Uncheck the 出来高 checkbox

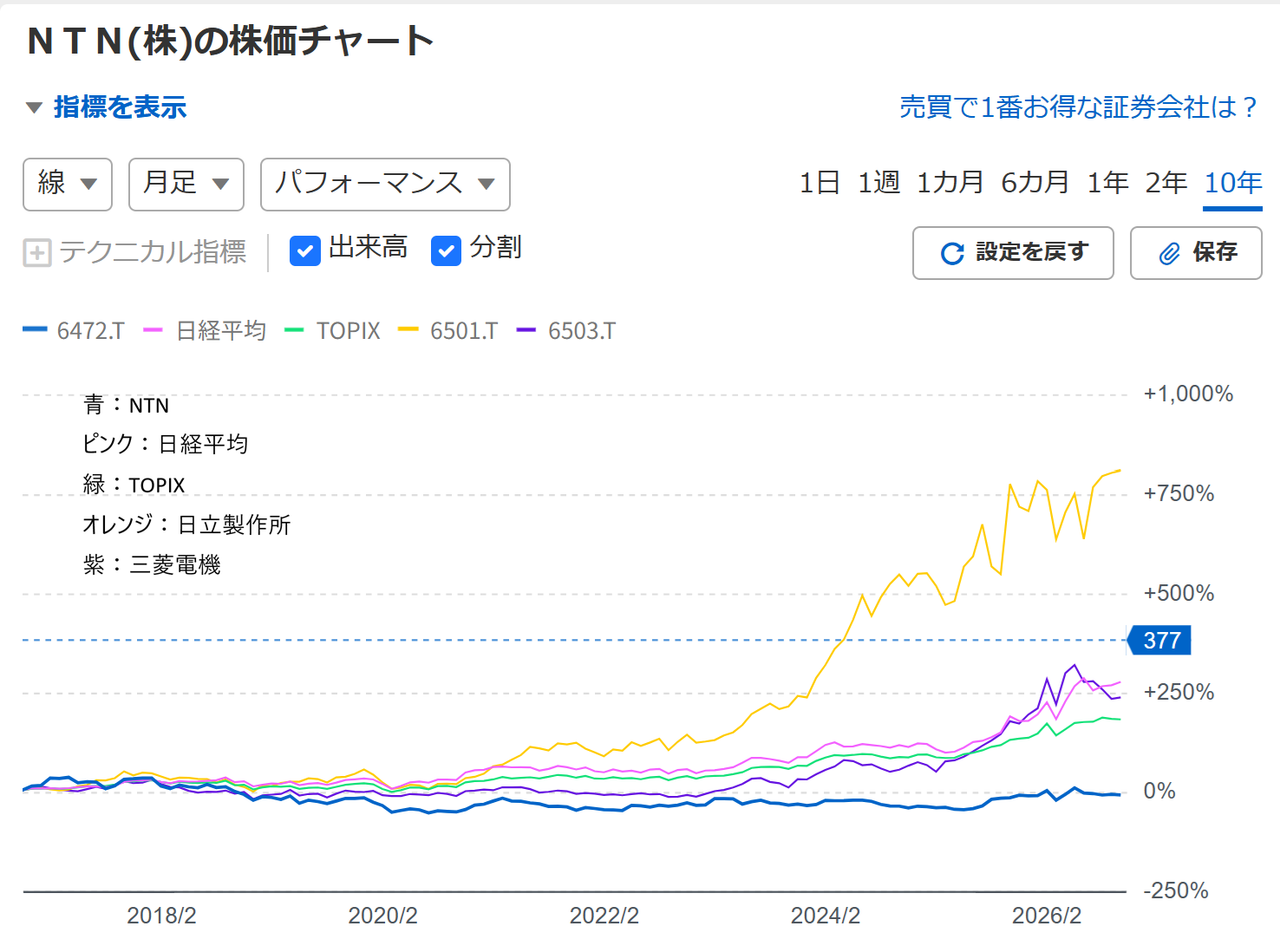(x=304, y=251)
